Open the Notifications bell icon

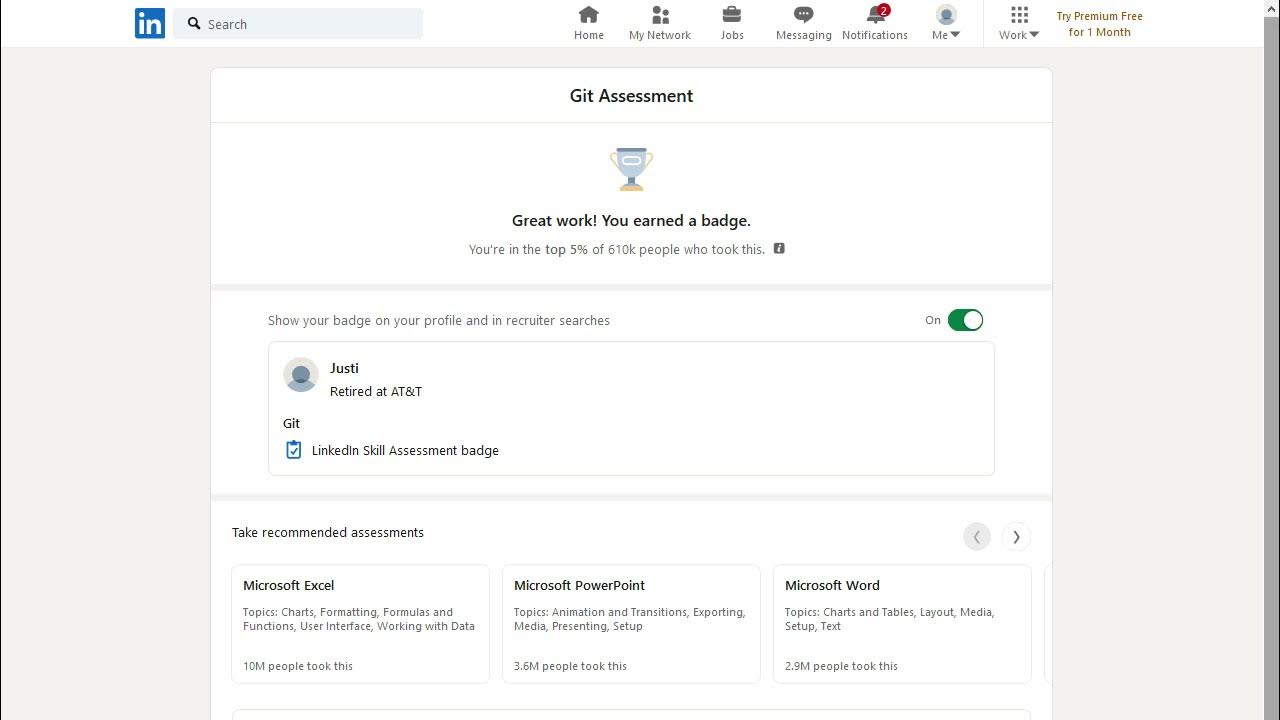click(876, 14)
